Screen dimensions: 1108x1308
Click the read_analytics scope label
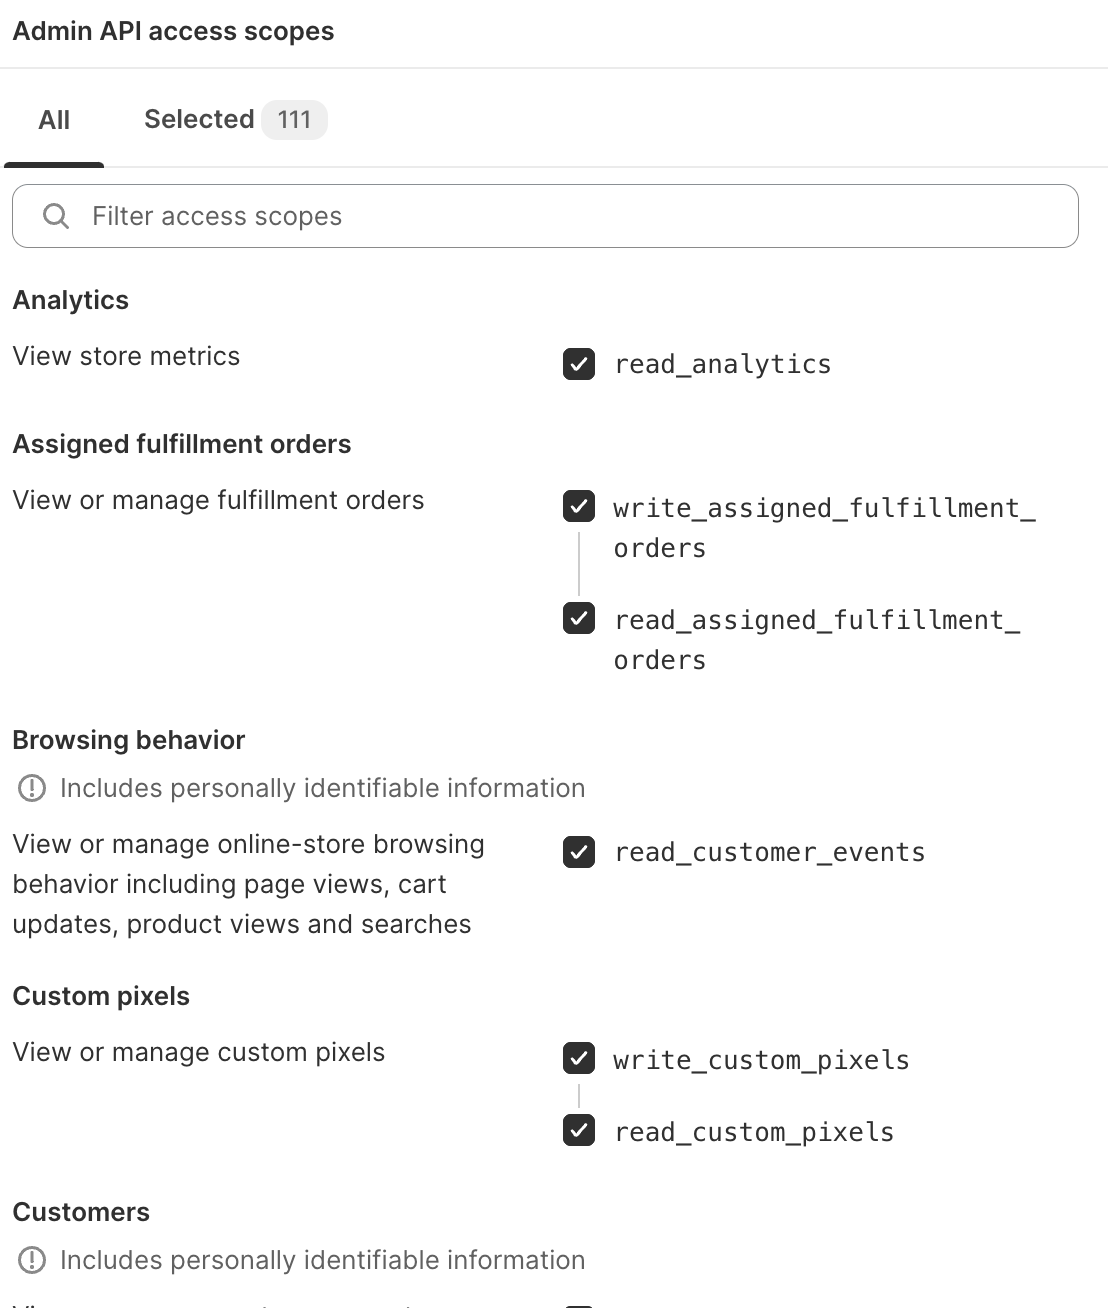[723, 364]
